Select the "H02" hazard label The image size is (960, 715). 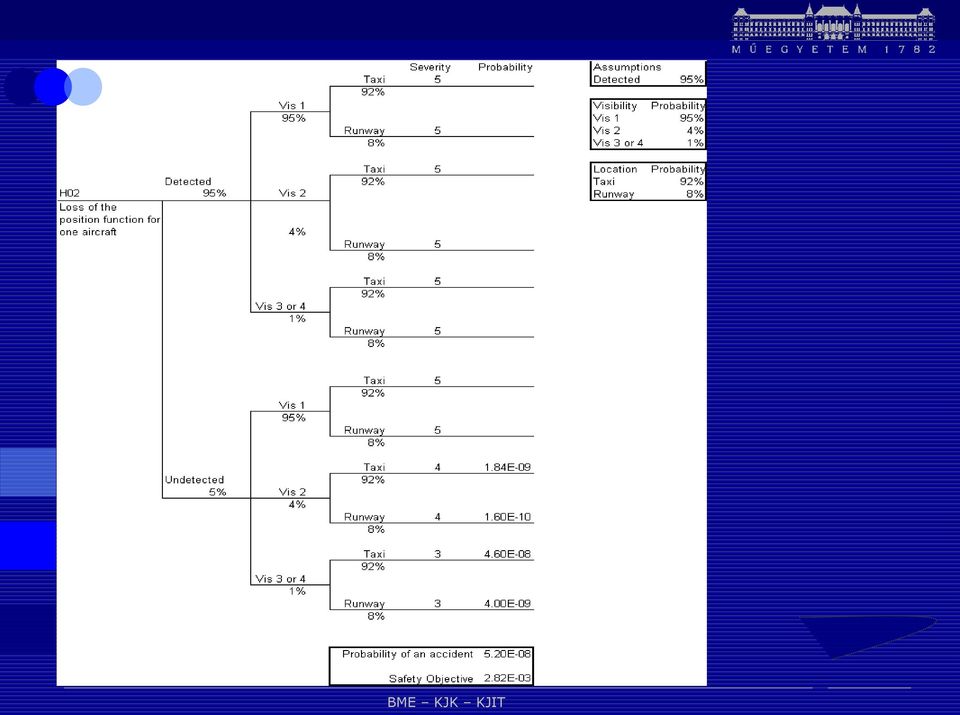click(x=69, y=193)
